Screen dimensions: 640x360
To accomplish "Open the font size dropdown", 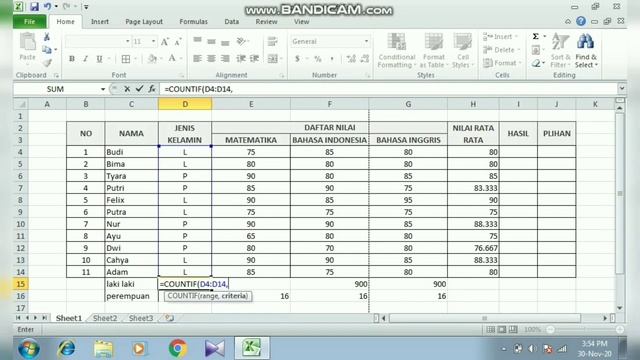I will [x=153, y=42].
